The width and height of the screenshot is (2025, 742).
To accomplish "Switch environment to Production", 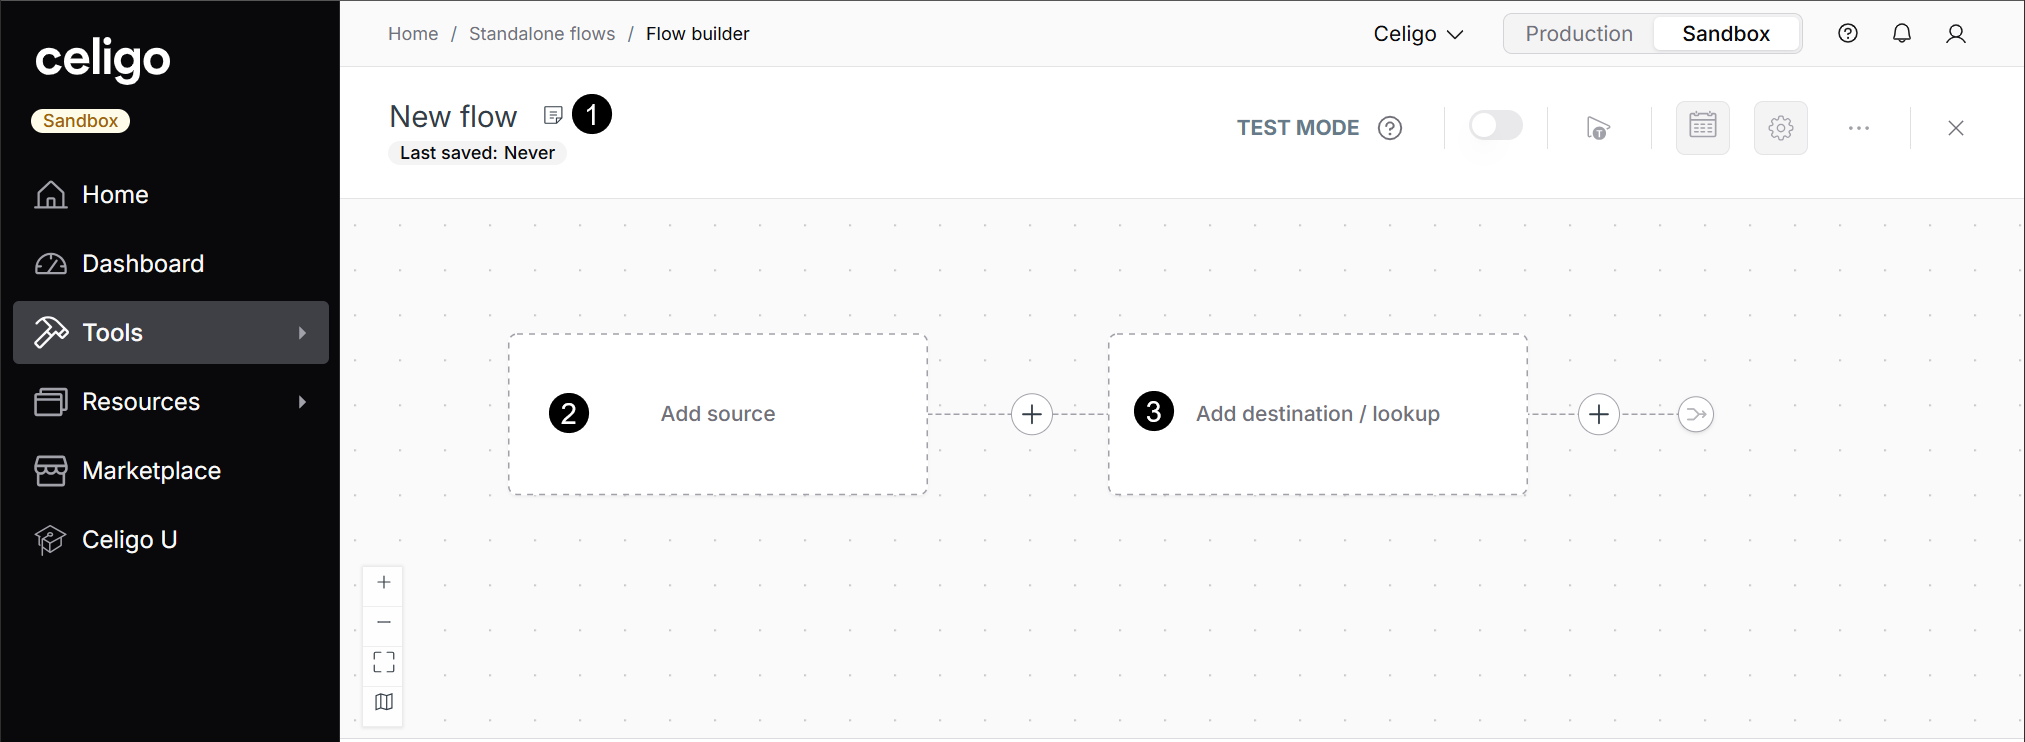I will tap(1578, 34).
